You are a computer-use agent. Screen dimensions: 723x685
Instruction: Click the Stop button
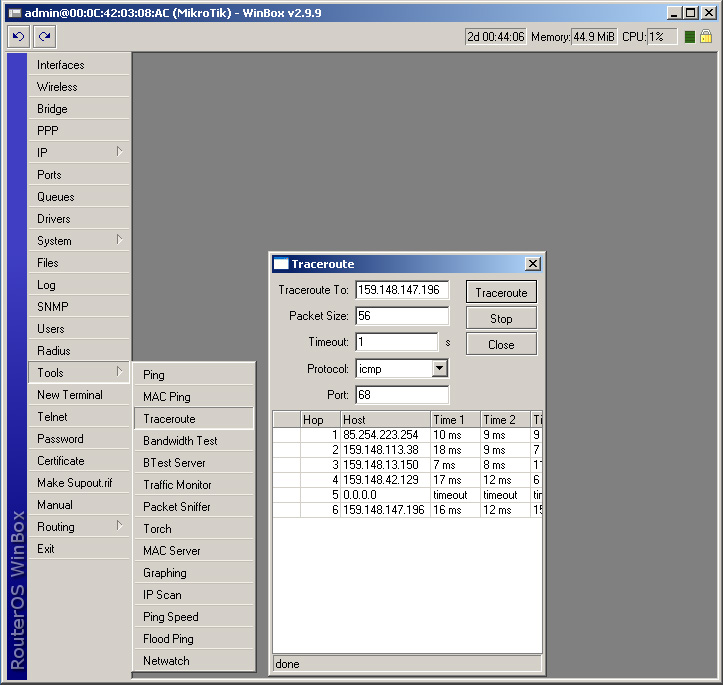501,319
